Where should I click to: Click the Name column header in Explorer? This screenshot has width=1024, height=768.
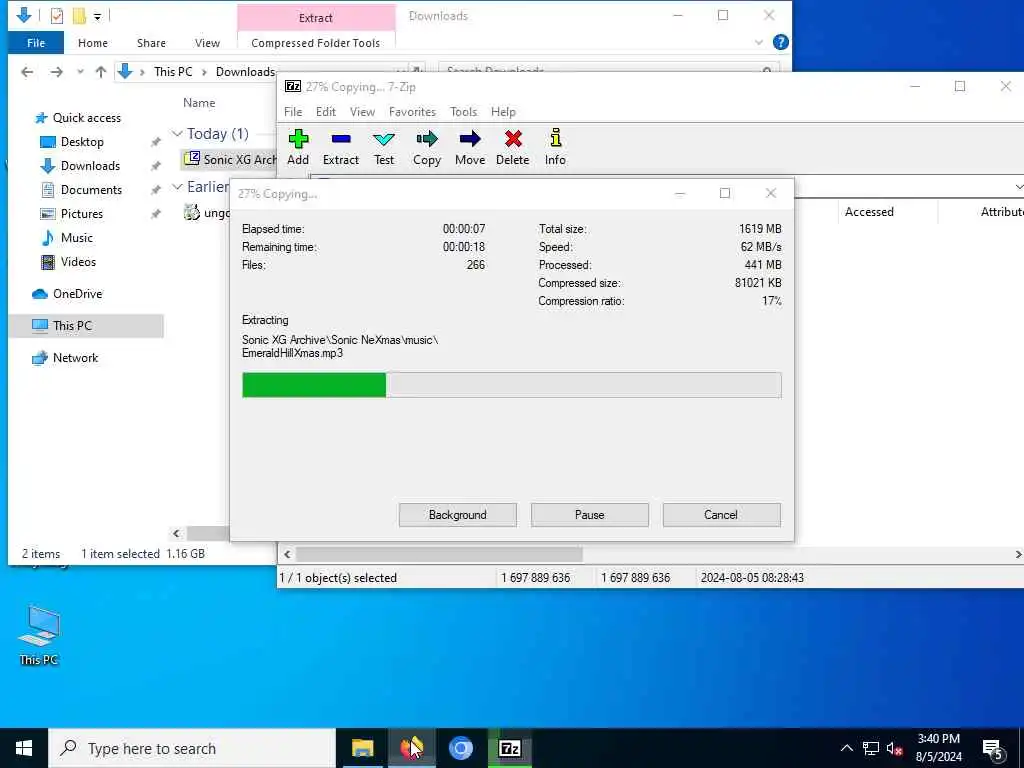199,103
